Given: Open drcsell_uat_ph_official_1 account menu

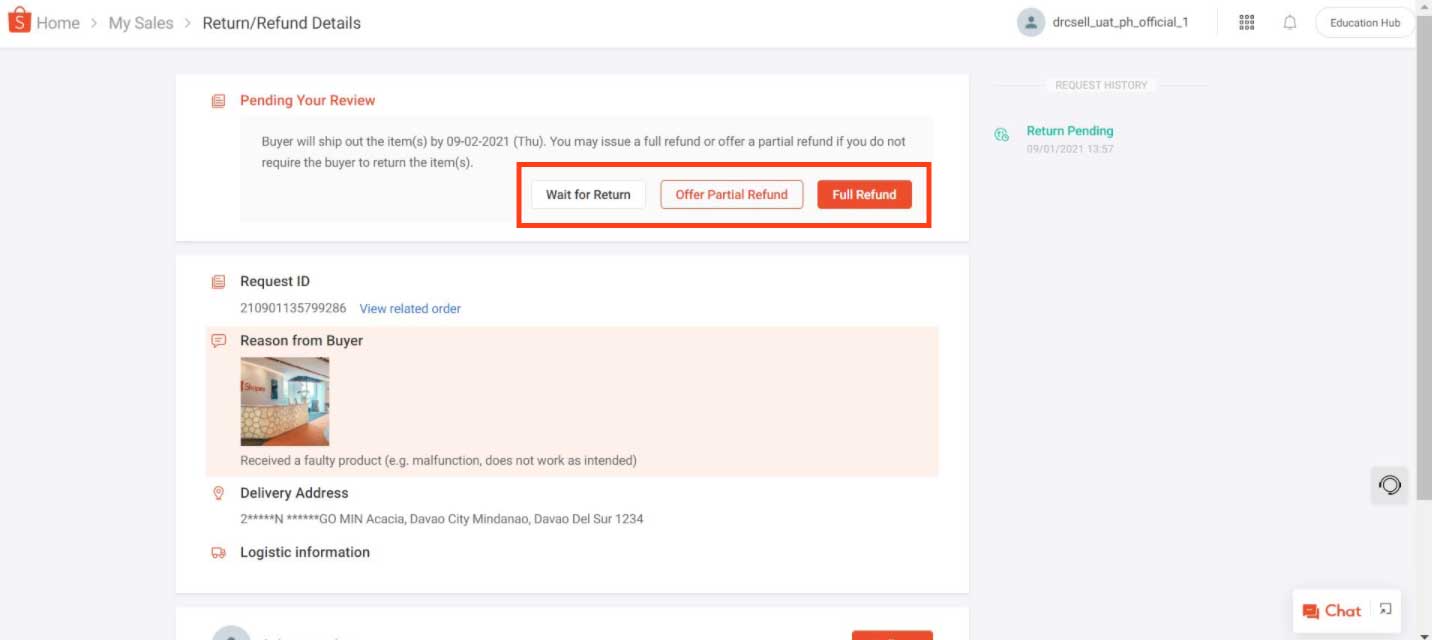Looking at the screenshot, I should 1119,22.
